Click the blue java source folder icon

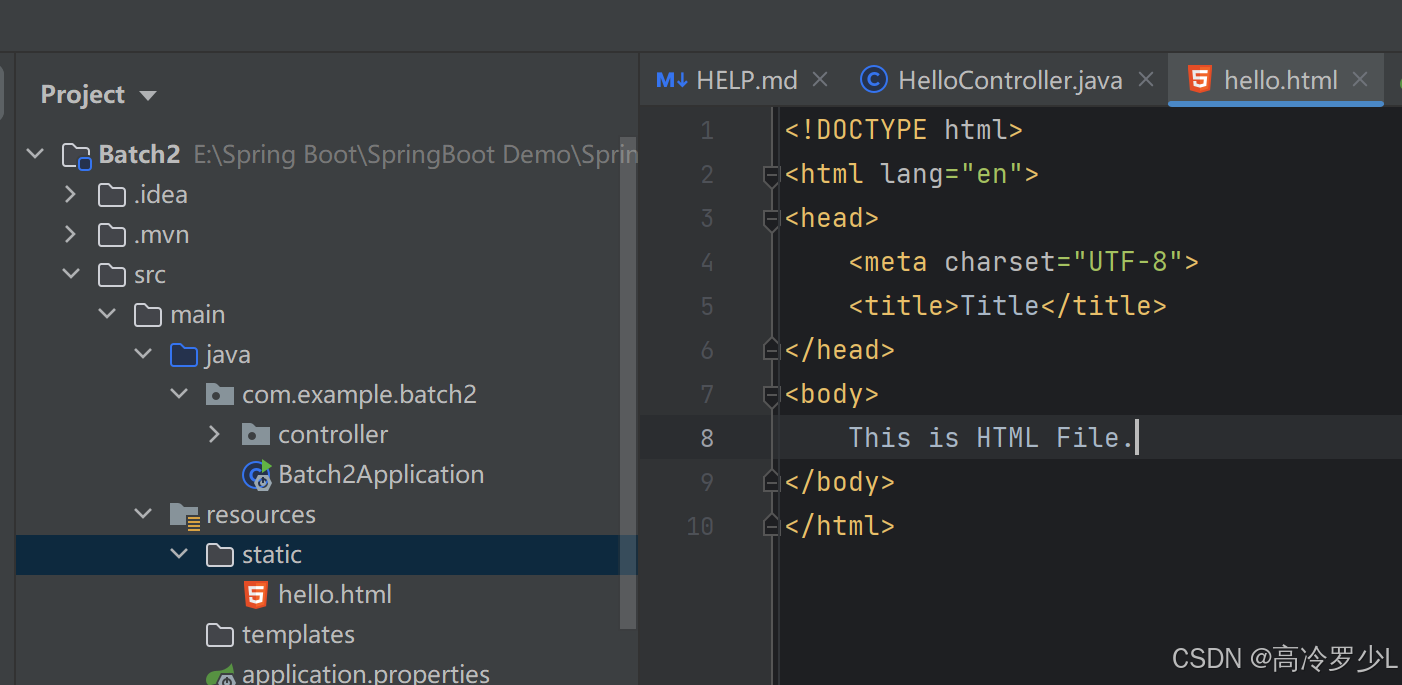(184, 354)
